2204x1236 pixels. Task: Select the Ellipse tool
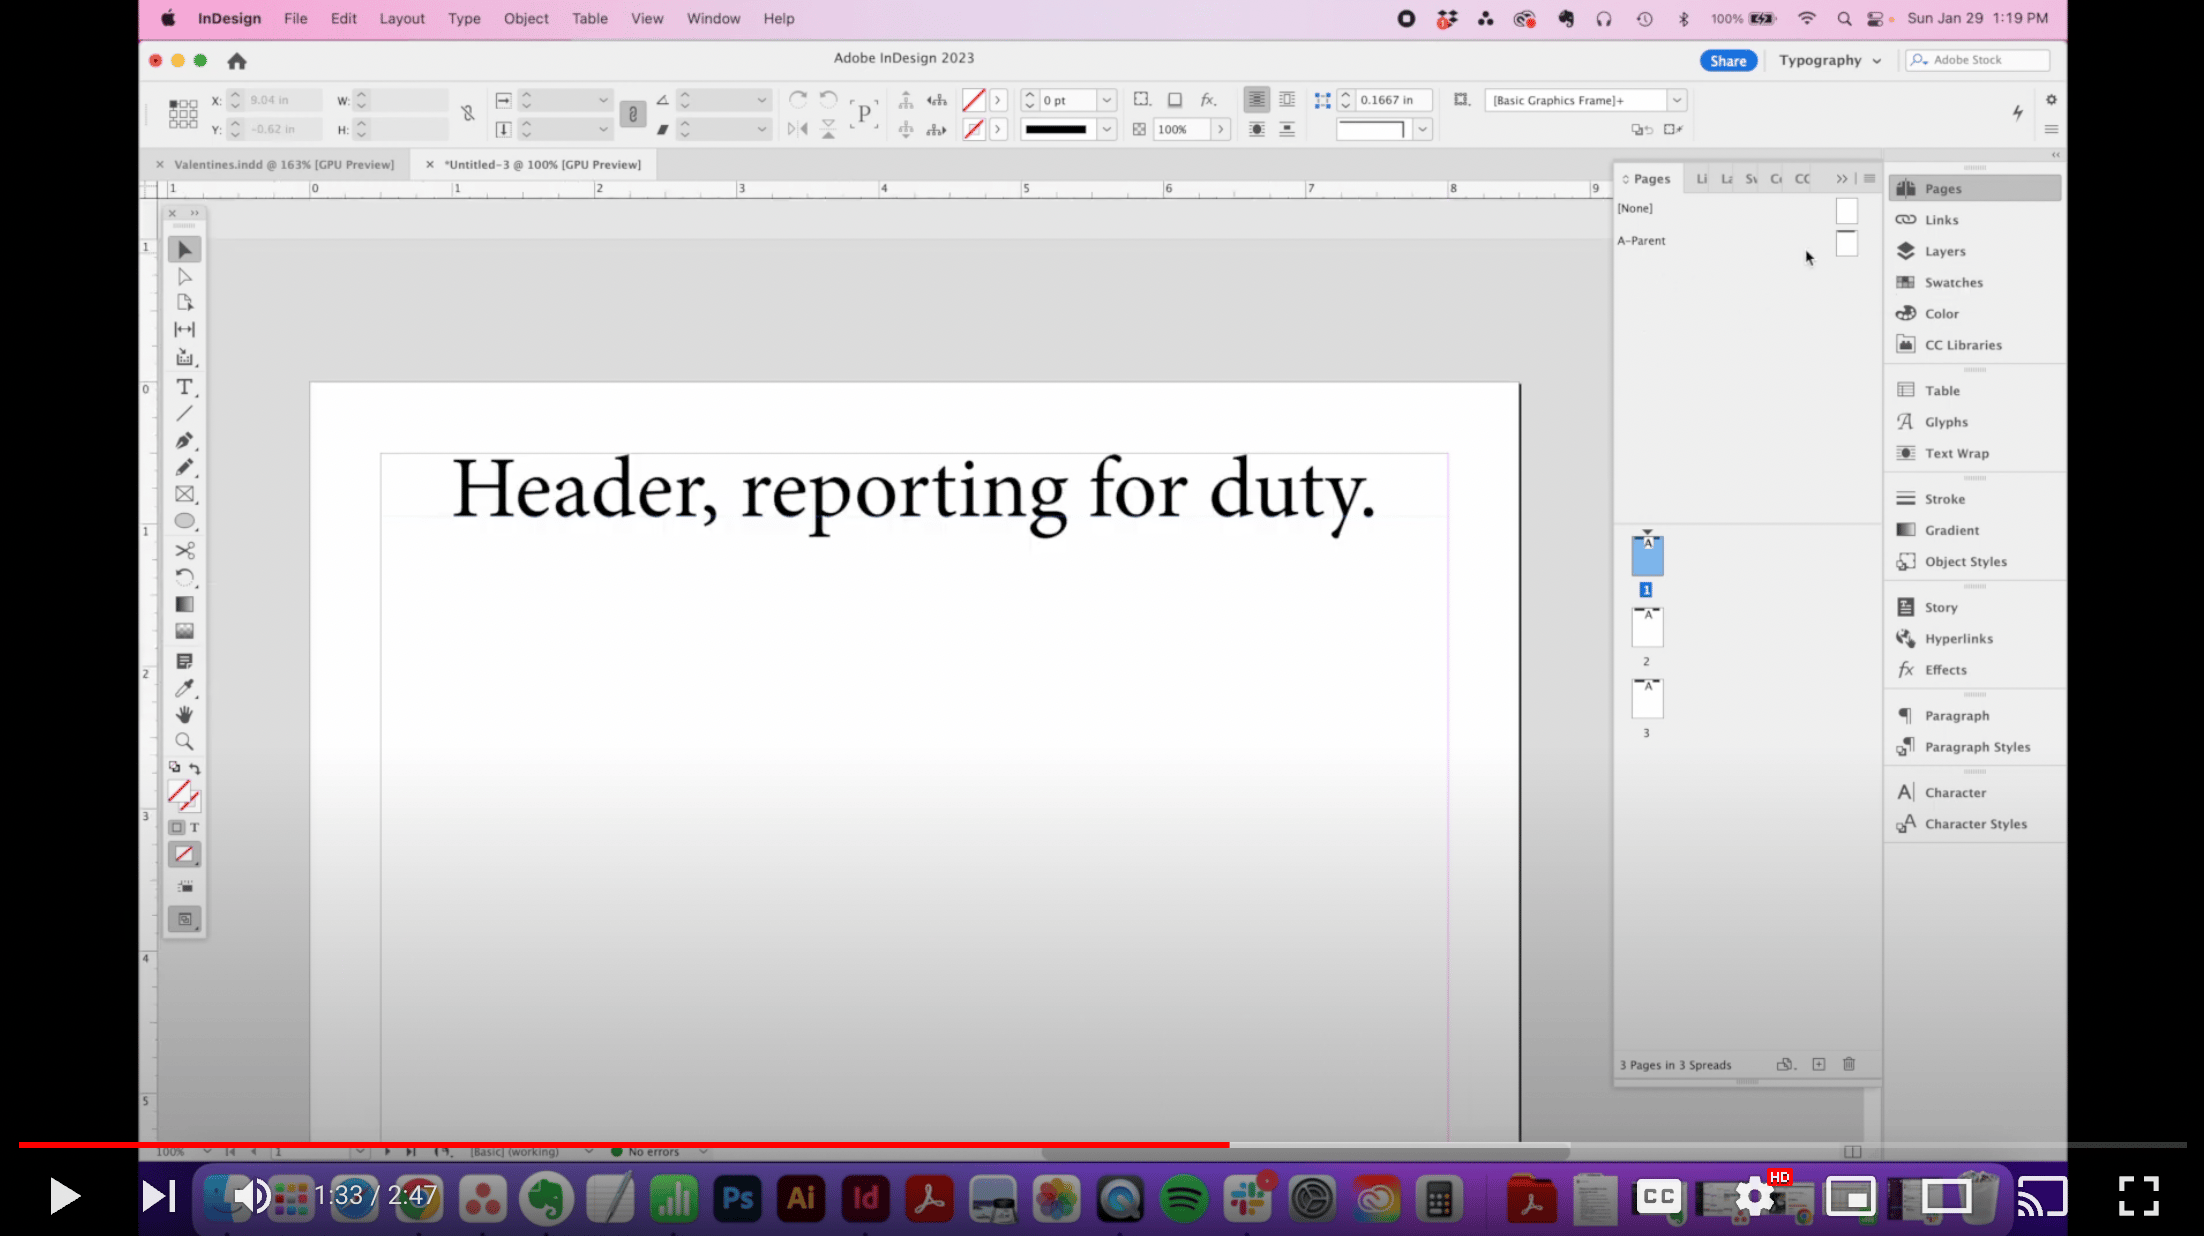pos(184,521)
